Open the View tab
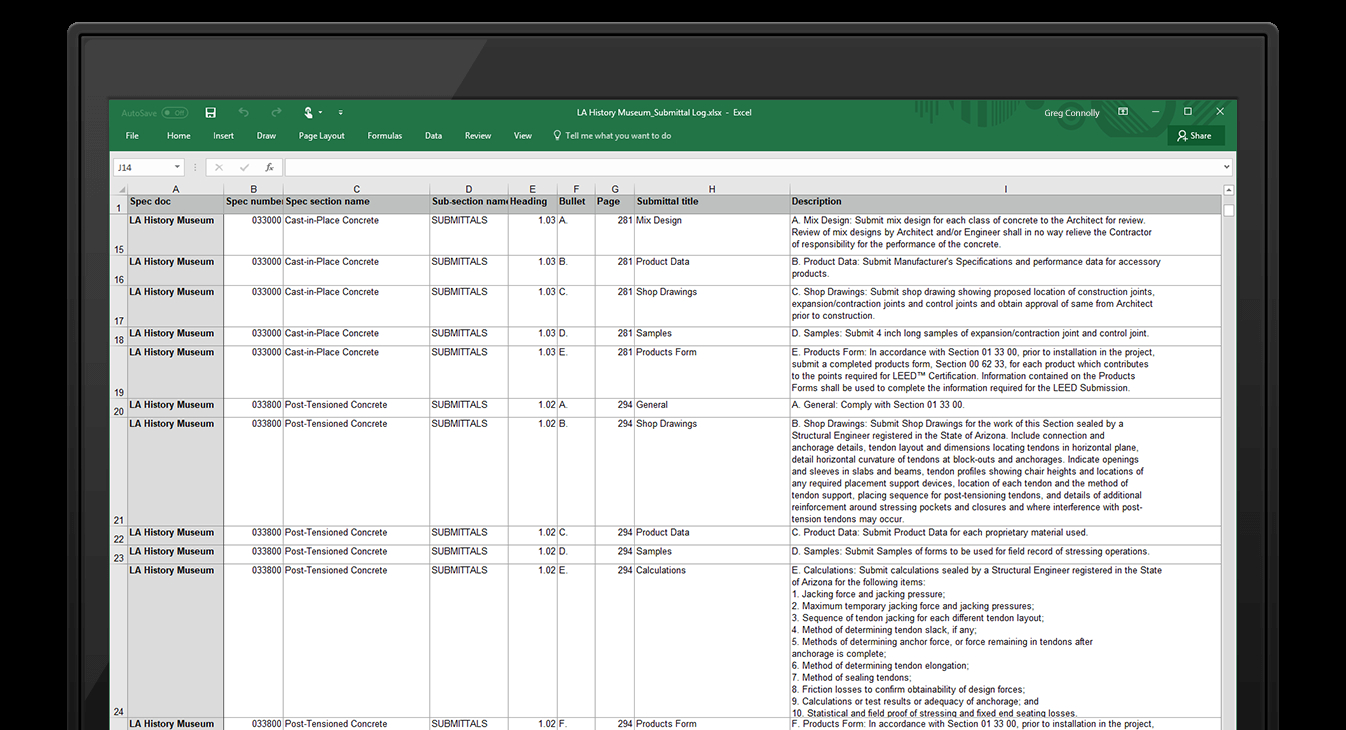Screen dimensions: 1346x730 click(523, 136)
